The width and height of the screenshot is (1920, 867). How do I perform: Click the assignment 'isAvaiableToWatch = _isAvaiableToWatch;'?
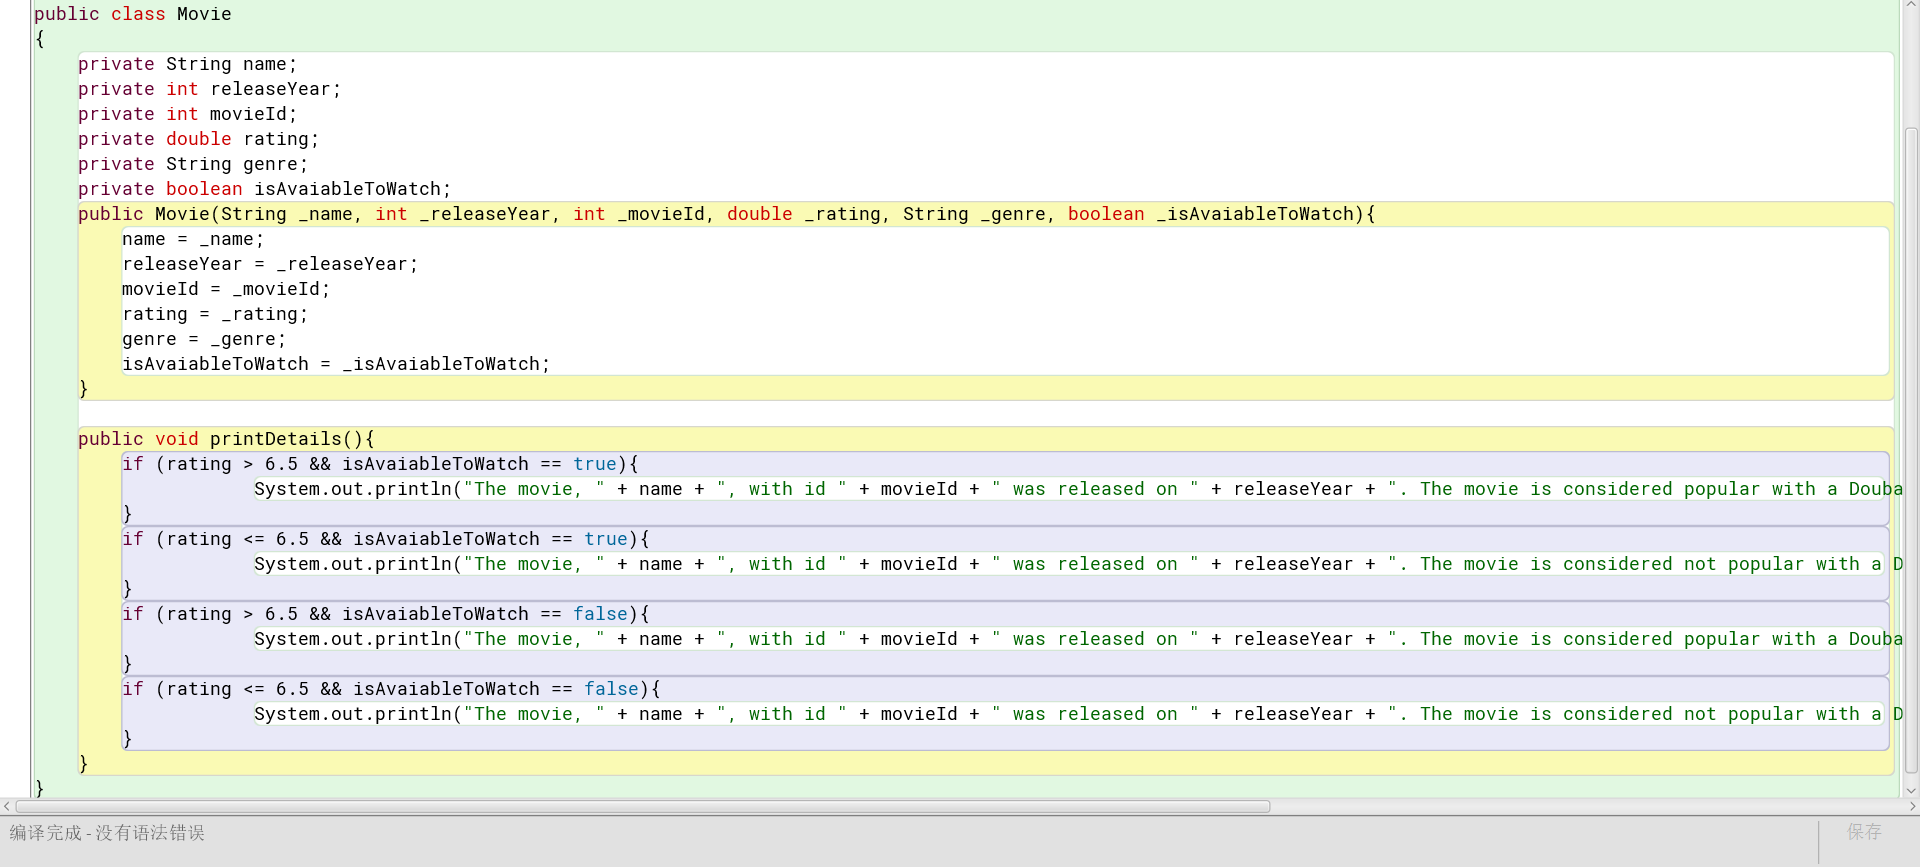click(336, 364)
